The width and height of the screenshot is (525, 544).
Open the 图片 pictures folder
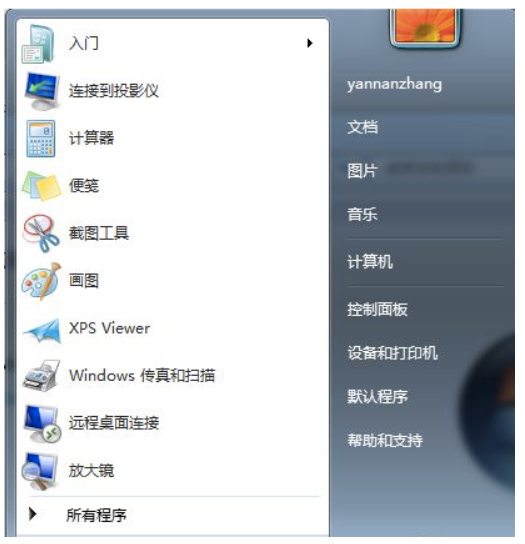coord(362,171)
